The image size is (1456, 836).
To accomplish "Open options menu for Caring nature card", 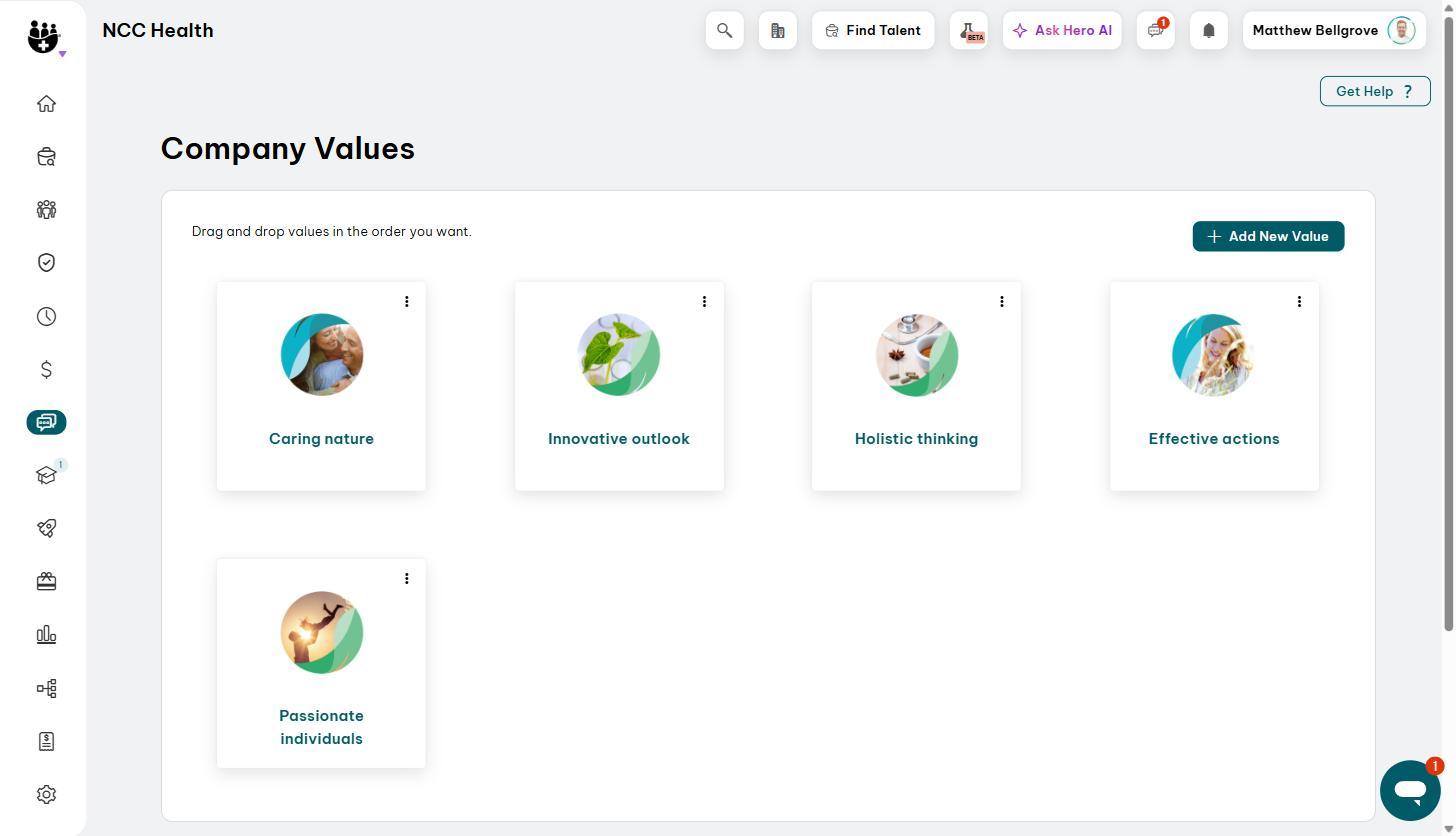I will tap(406, 302).
